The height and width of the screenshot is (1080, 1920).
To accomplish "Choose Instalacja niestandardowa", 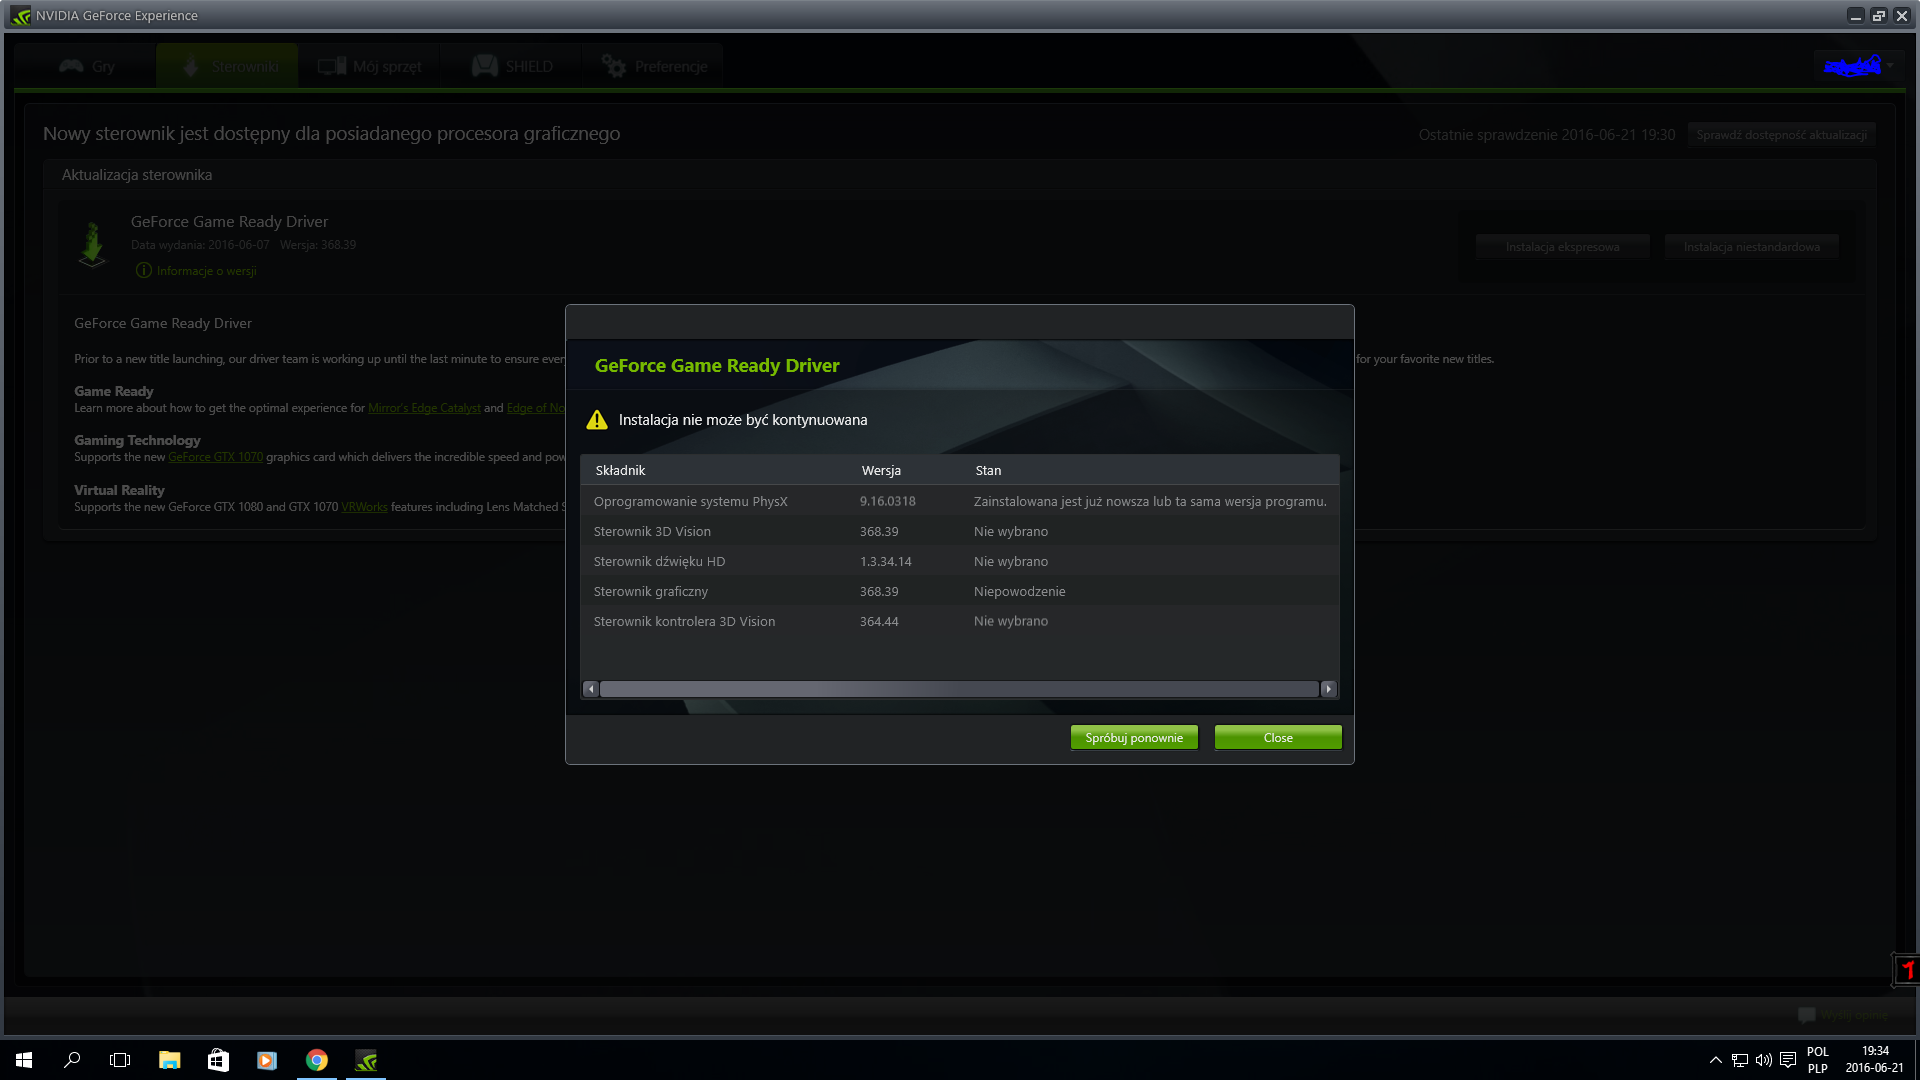I will (1751, 247).
